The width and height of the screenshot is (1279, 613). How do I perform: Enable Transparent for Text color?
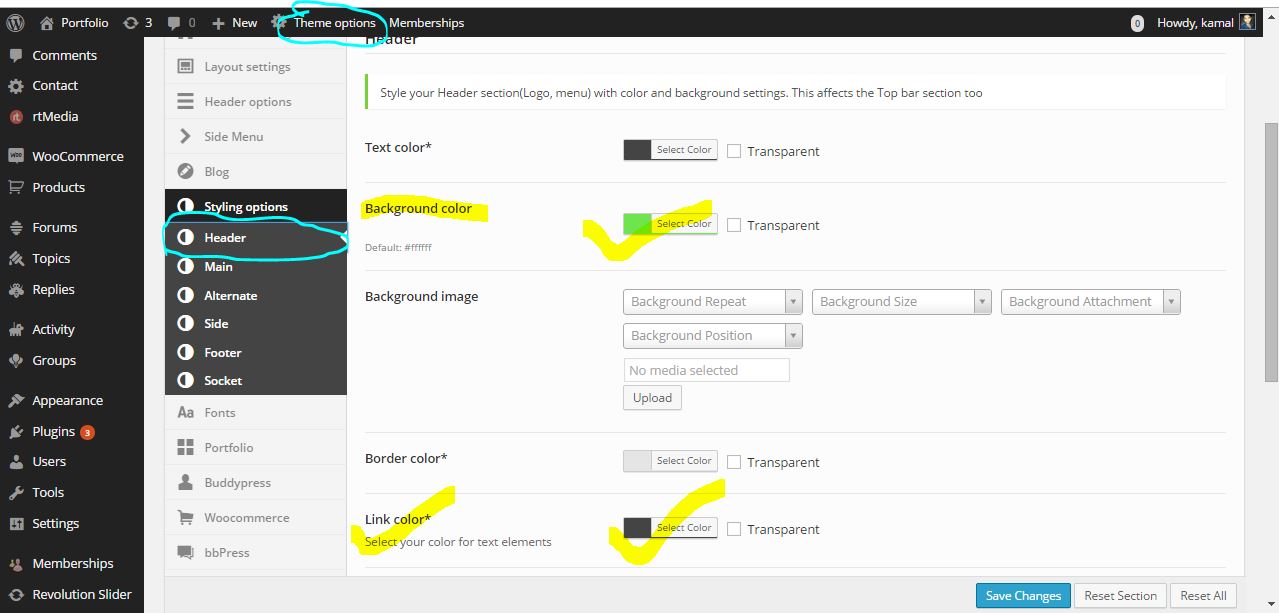[x=734, y=151]
